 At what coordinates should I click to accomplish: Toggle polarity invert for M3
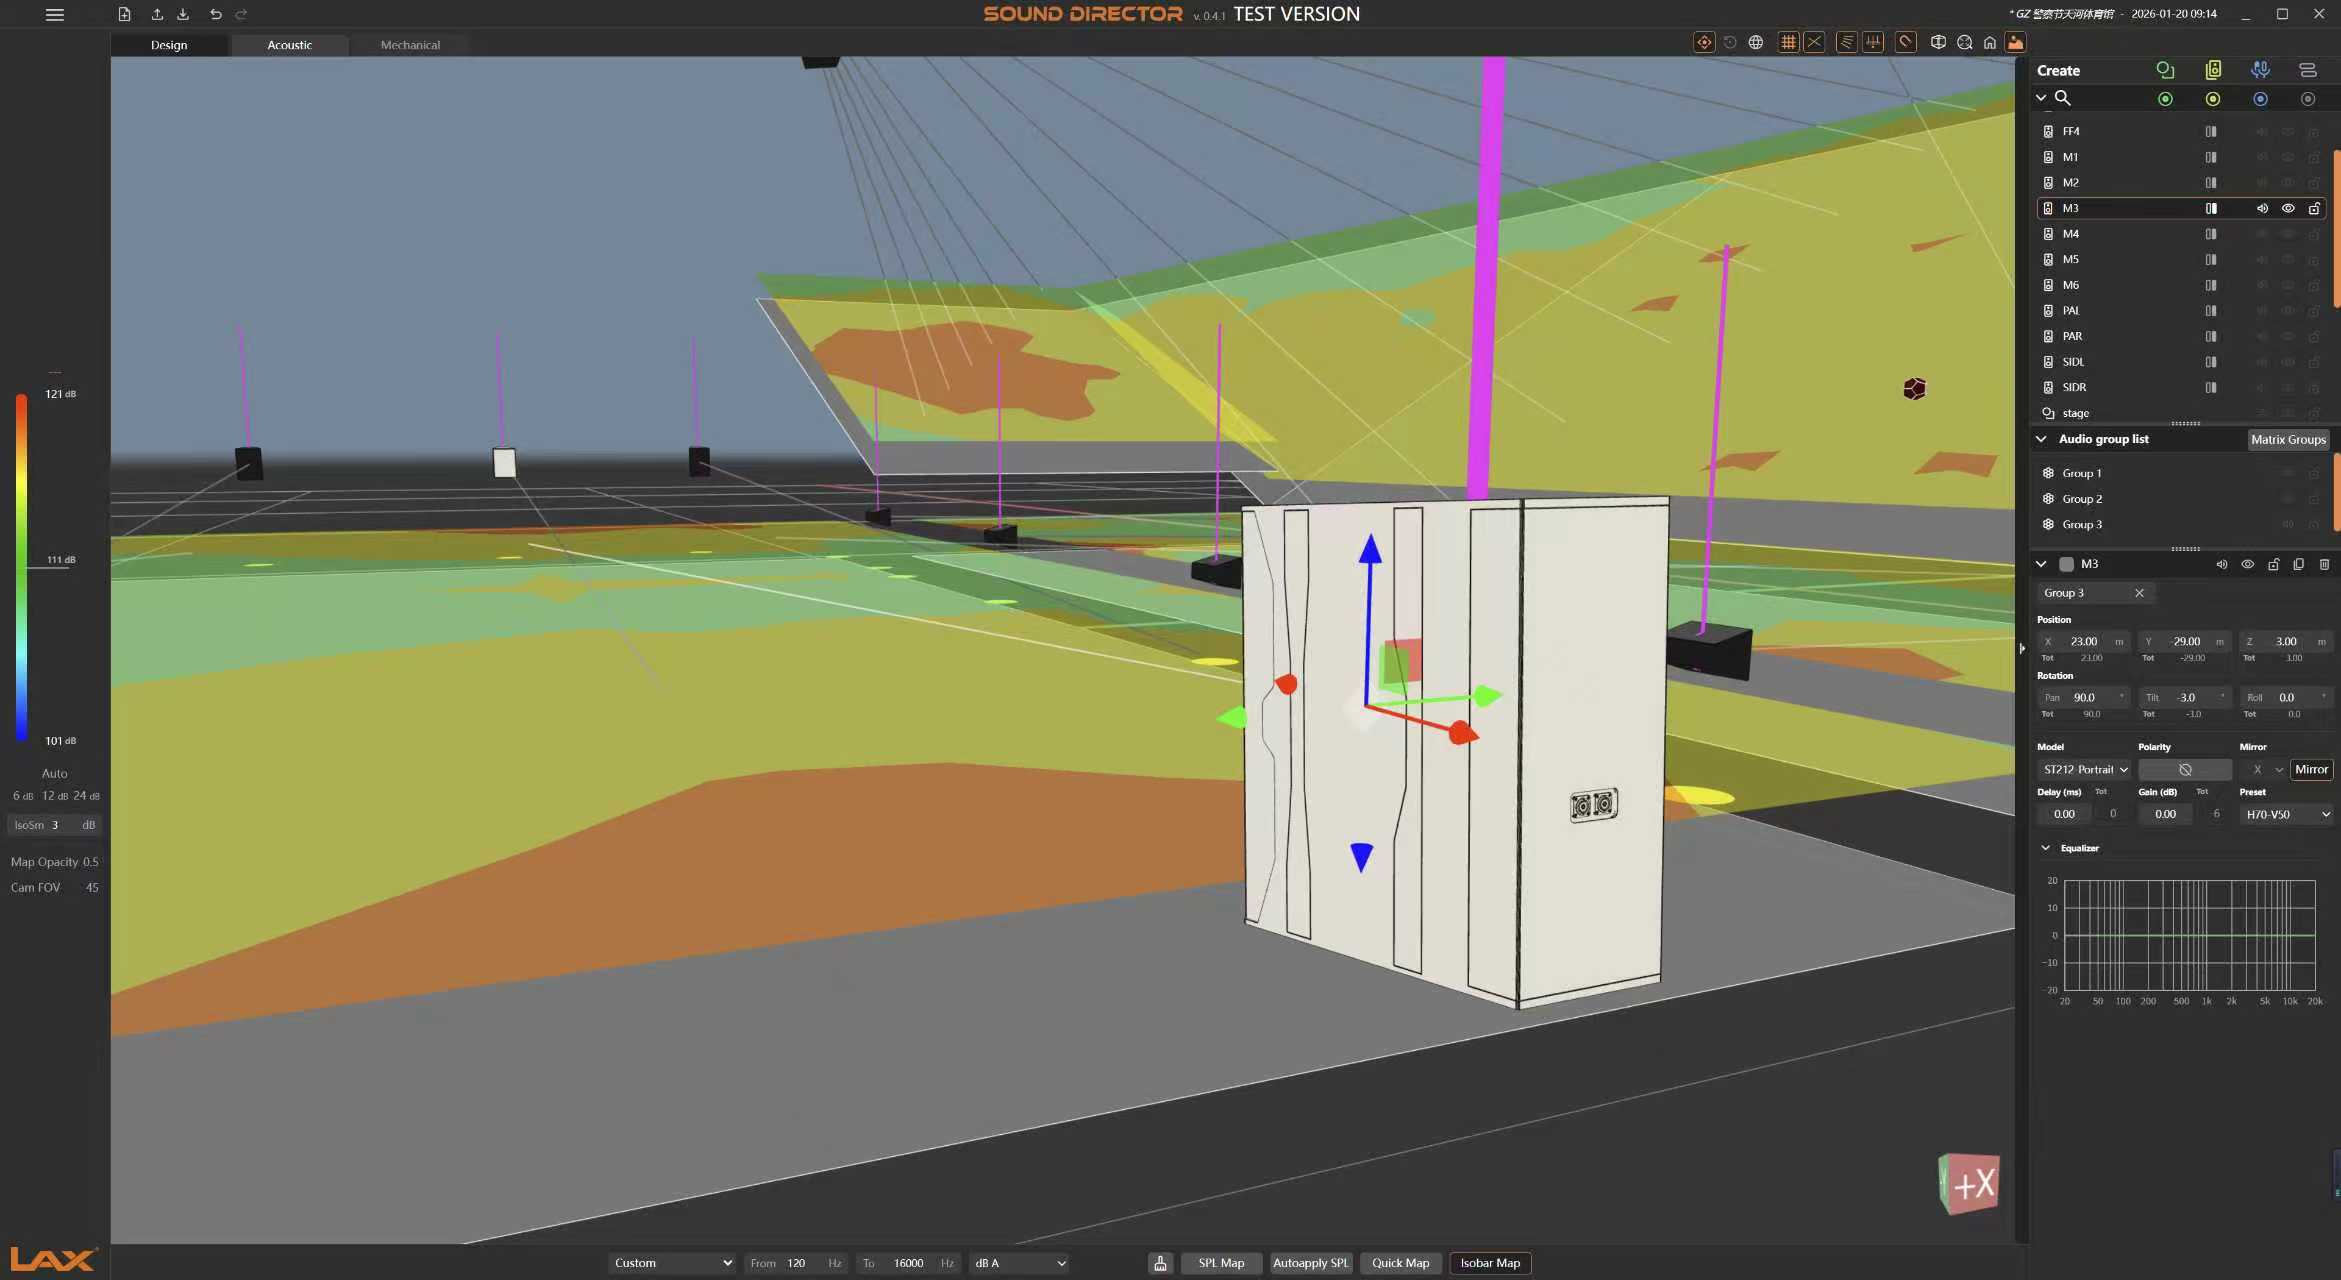(x=2185, y=769)
